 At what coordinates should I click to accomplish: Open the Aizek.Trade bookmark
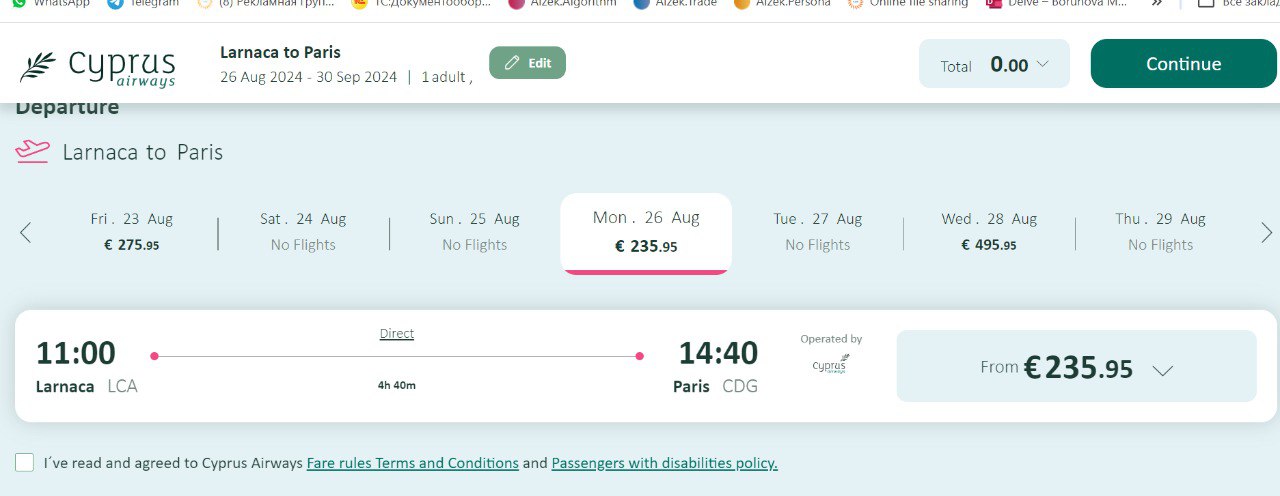point(675,3)
